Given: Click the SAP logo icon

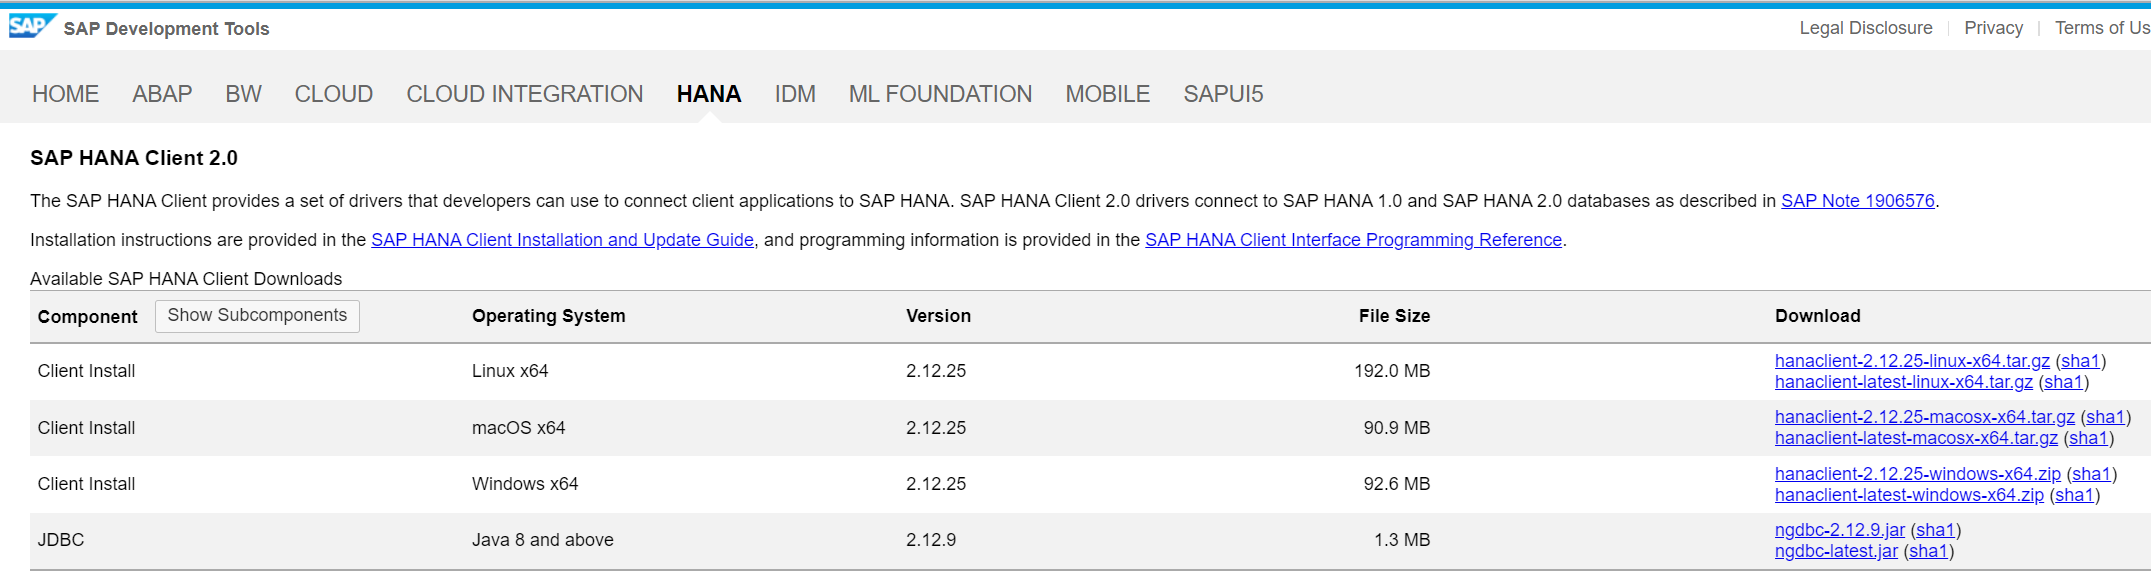Looking at the screenshot, I should (32, 26).
